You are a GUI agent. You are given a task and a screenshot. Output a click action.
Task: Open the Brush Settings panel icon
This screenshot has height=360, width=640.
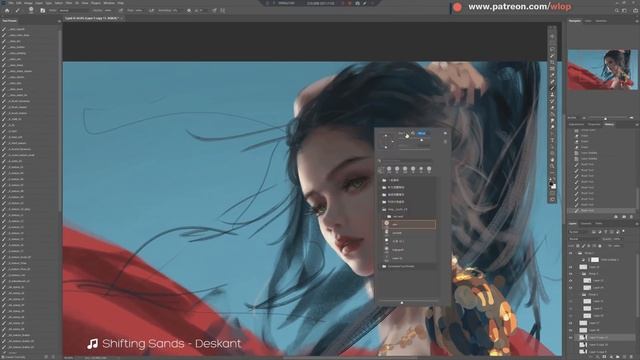pos(42,10)
